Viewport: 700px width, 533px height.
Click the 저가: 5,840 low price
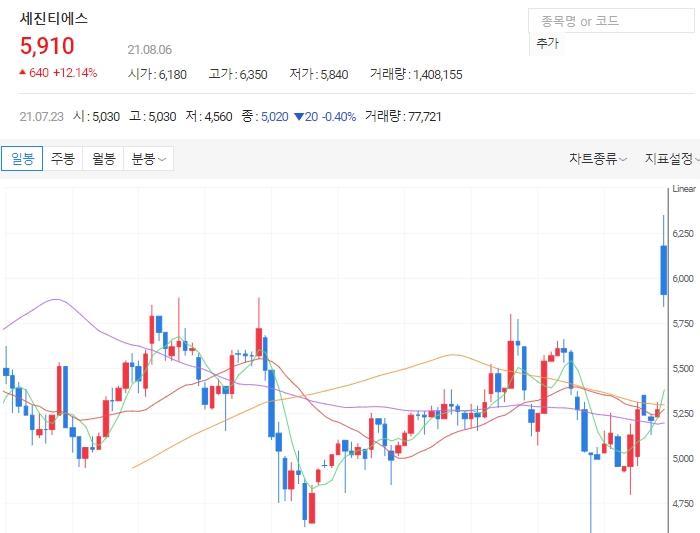[319, 74]
